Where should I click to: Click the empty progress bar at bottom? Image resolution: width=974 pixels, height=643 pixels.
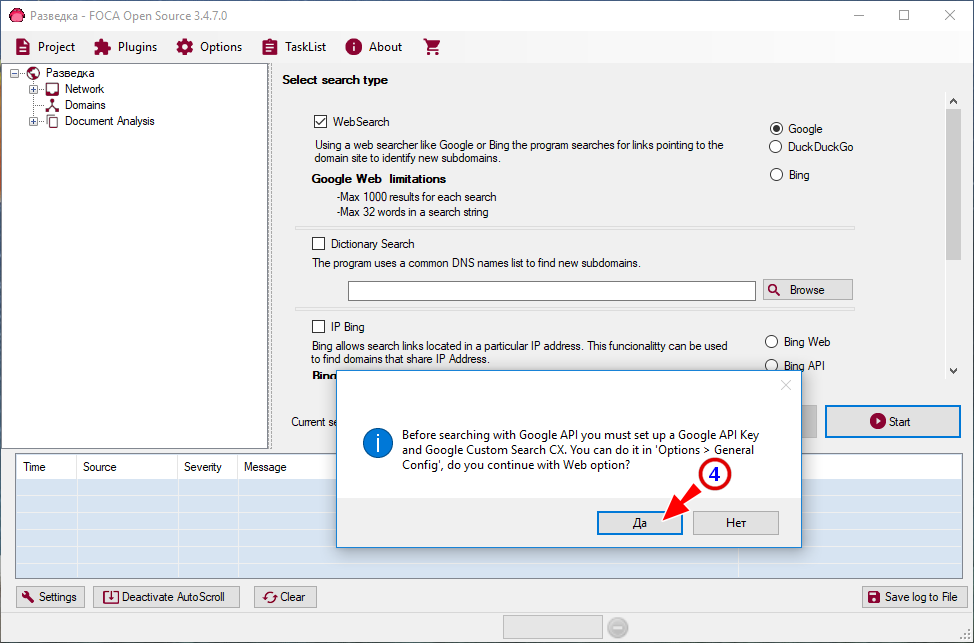pyautogui.click(x=552, y=627)
